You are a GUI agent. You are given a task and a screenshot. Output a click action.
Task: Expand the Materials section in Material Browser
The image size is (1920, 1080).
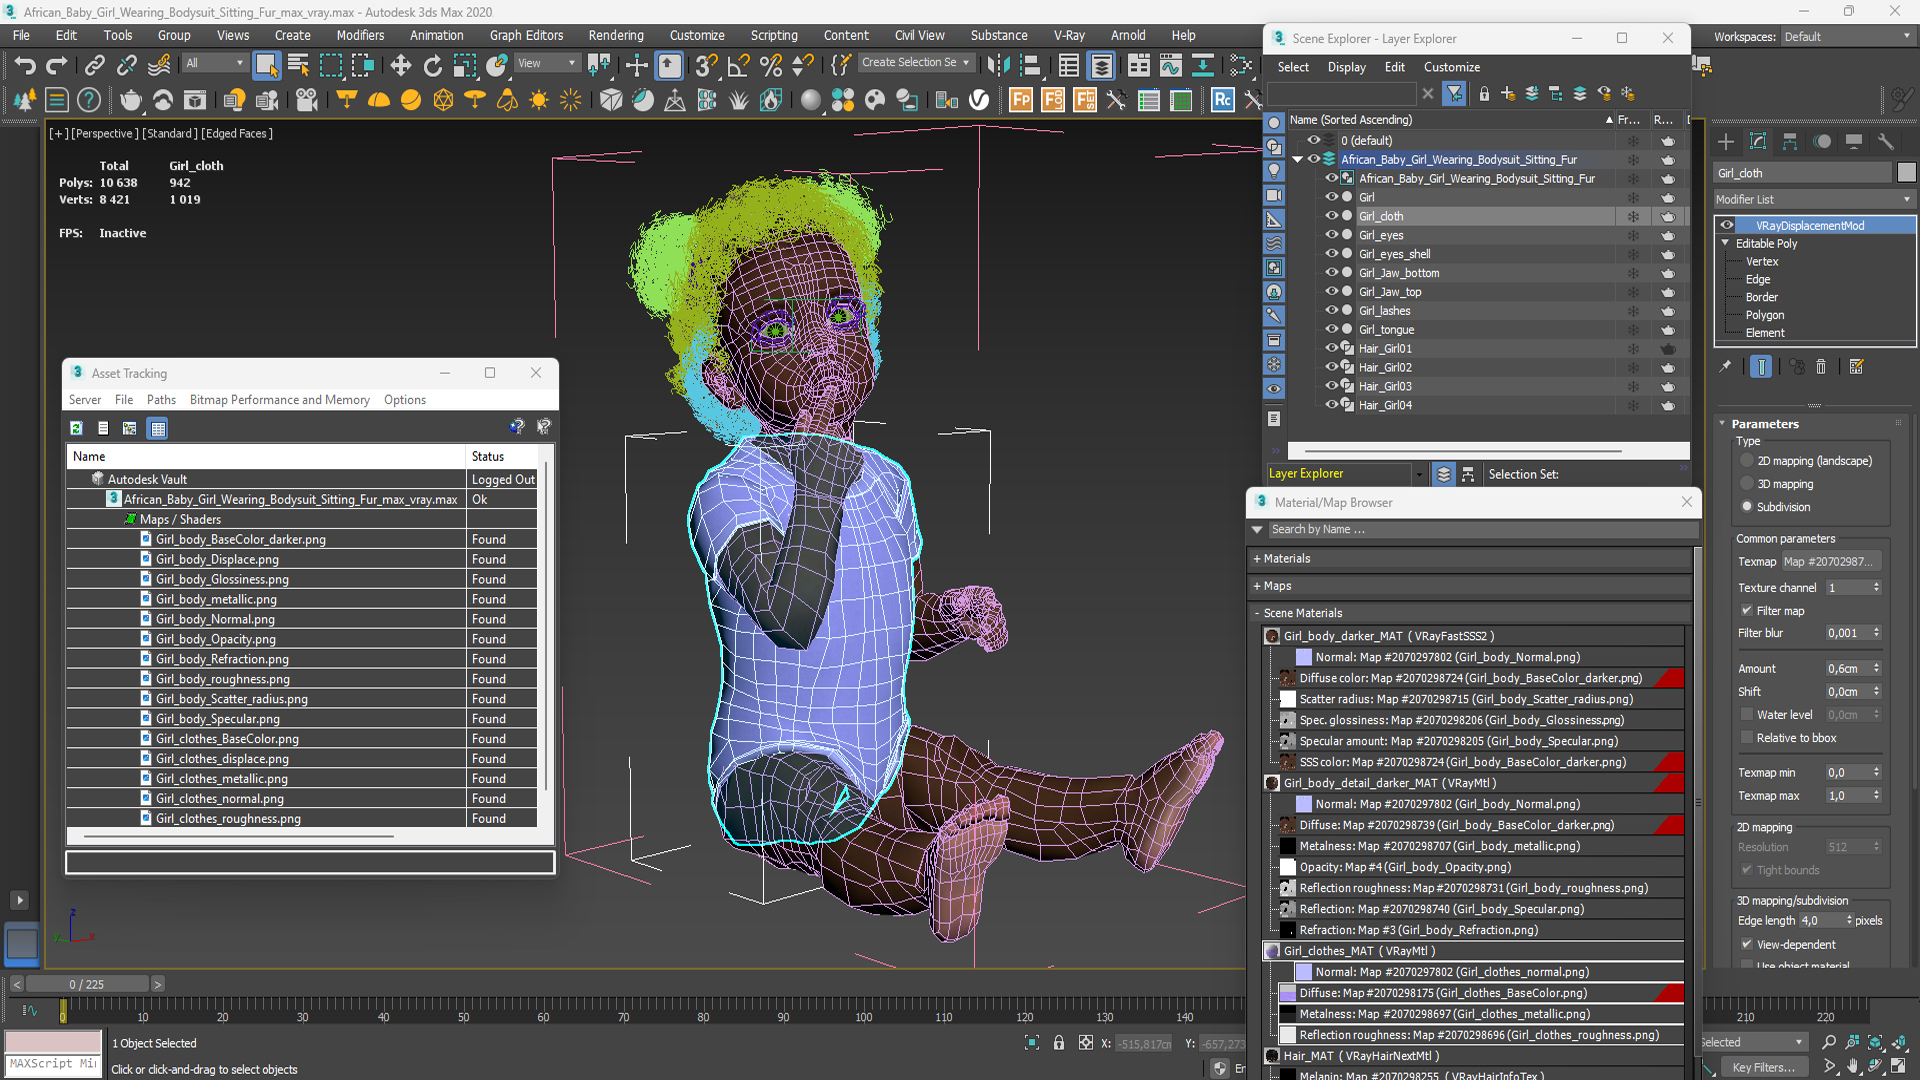pyautogui.click(x=1257, y=559)
